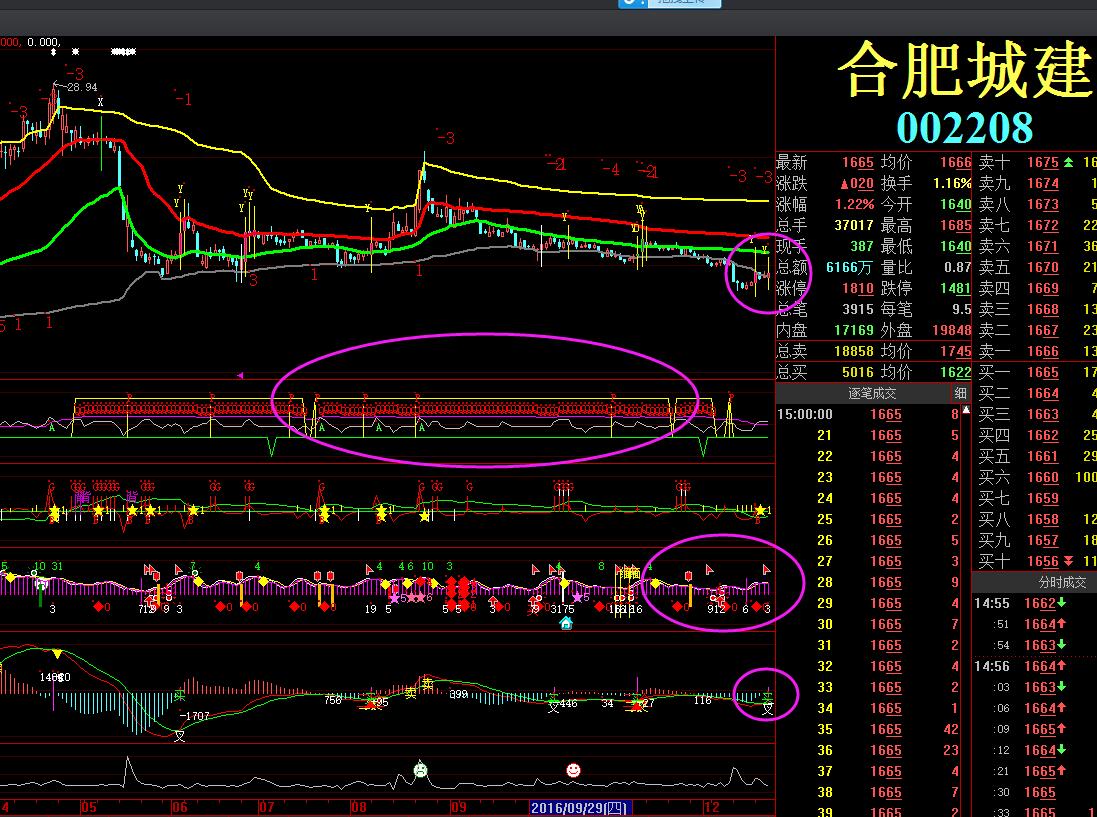Click the 合肥城建 stock name title
The image size is (1097, 817).
tap(965, 72)
